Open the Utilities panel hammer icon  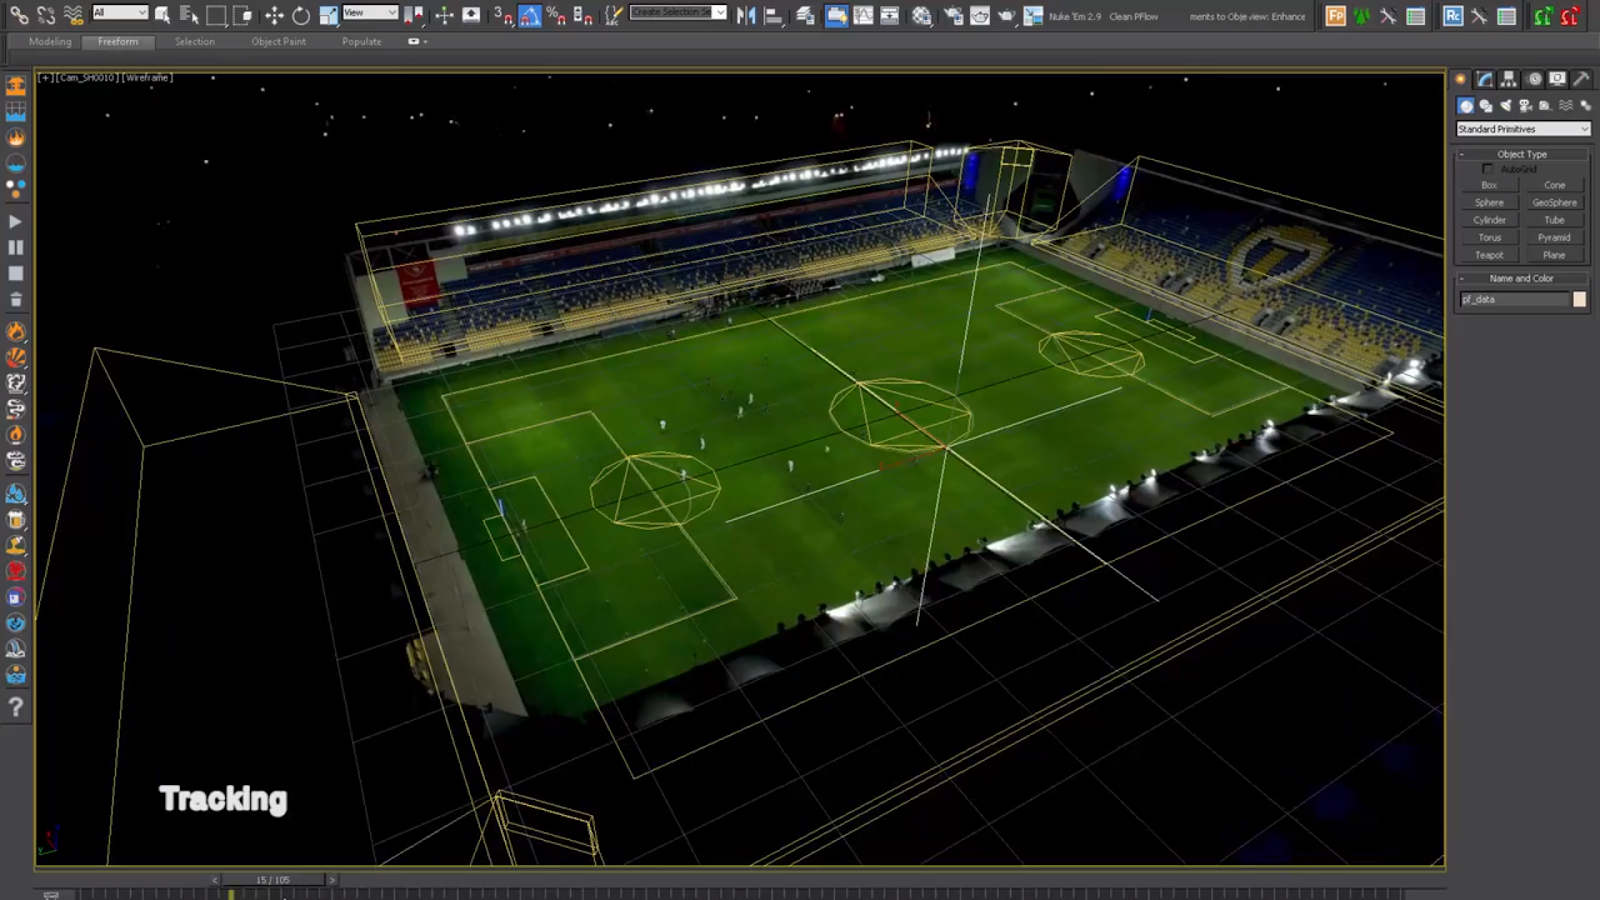click(x=1582, y=80)
